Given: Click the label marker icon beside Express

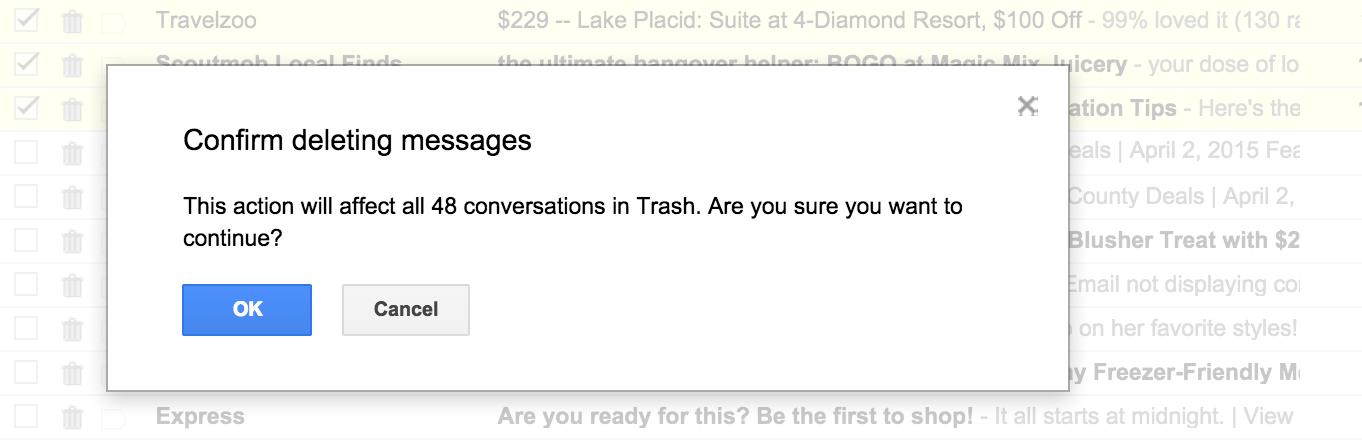Looking at the screenshot, I should click(112, 417).
